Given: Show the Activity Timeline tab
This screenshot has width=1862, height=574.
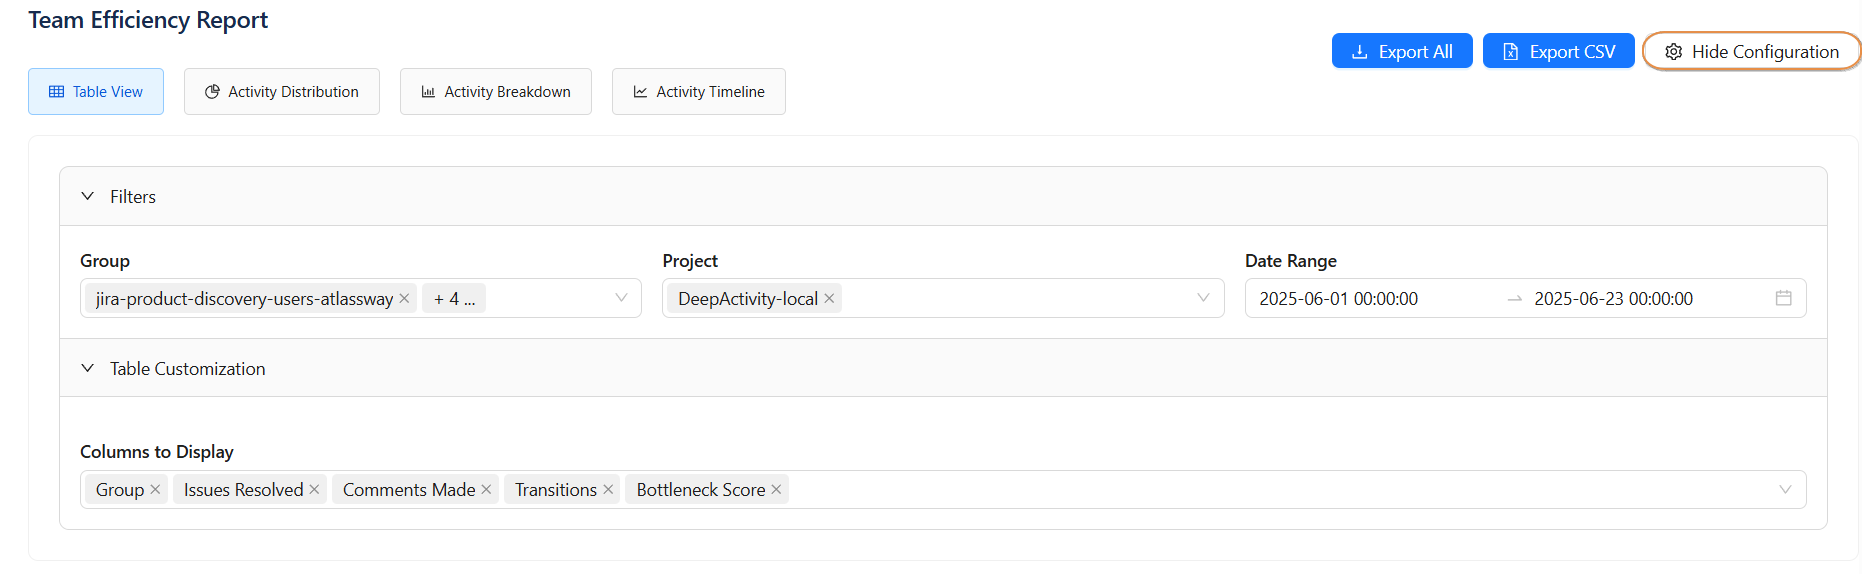Looking at the screenshot, I should 699,92.
